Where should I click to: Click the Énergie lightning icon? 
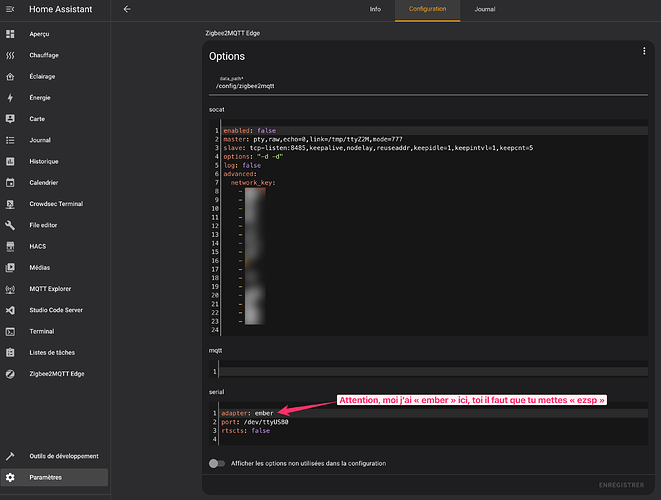click(x=10, y=98)
